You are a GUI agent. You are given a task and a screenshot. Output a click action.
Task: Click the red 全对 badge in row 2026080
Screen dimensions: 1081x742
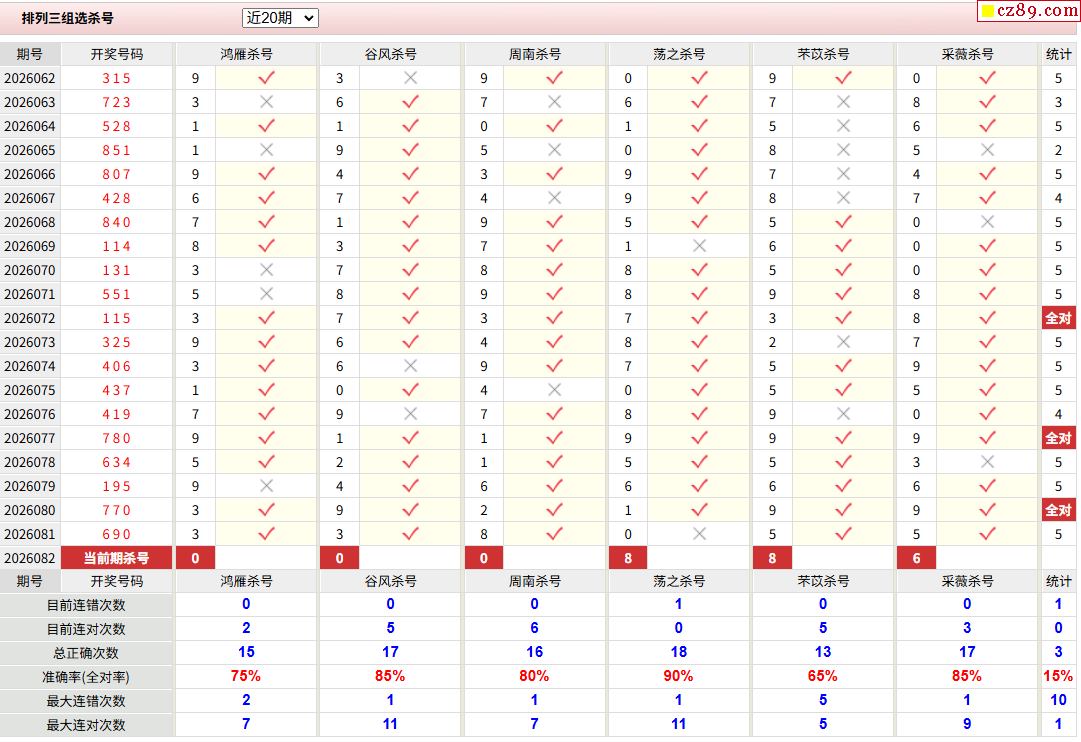tap(1058, 510)
